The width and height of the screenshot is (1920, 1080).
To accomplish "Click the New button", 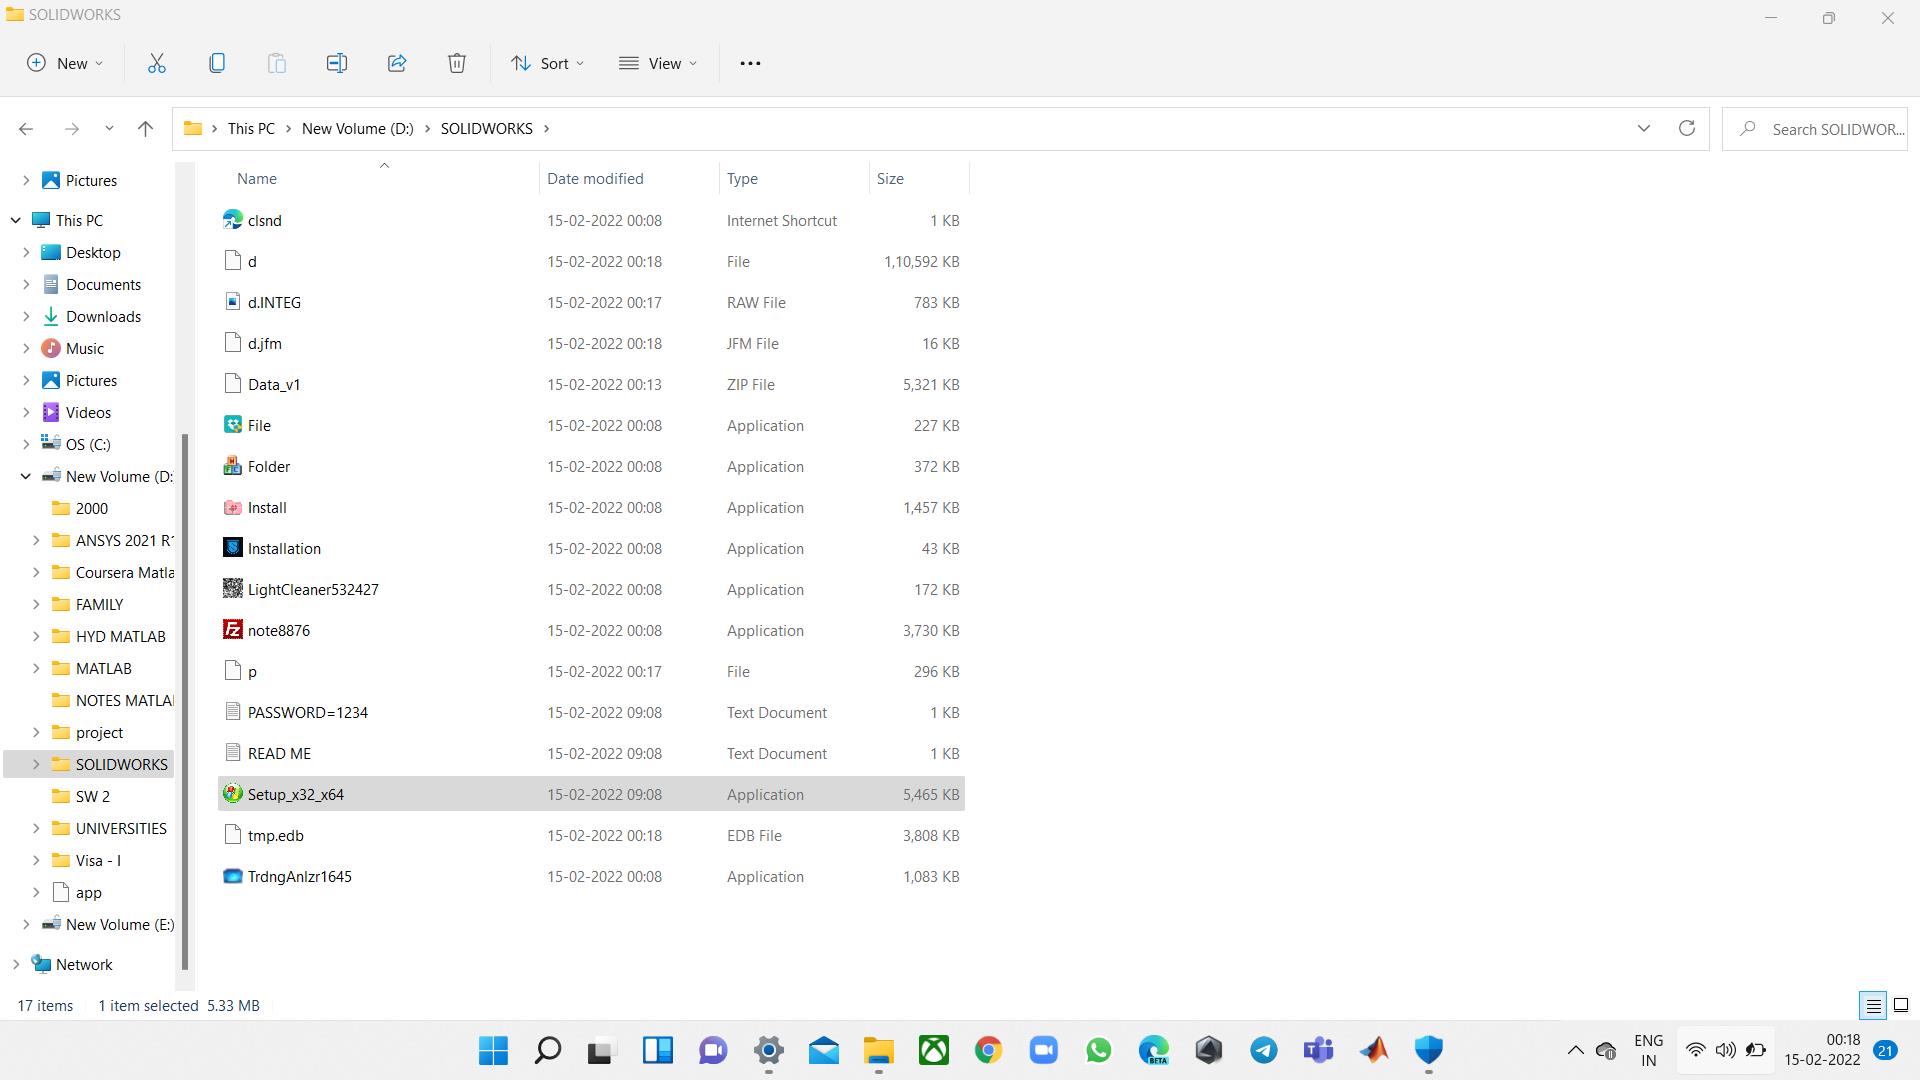I will click(65, 63).
